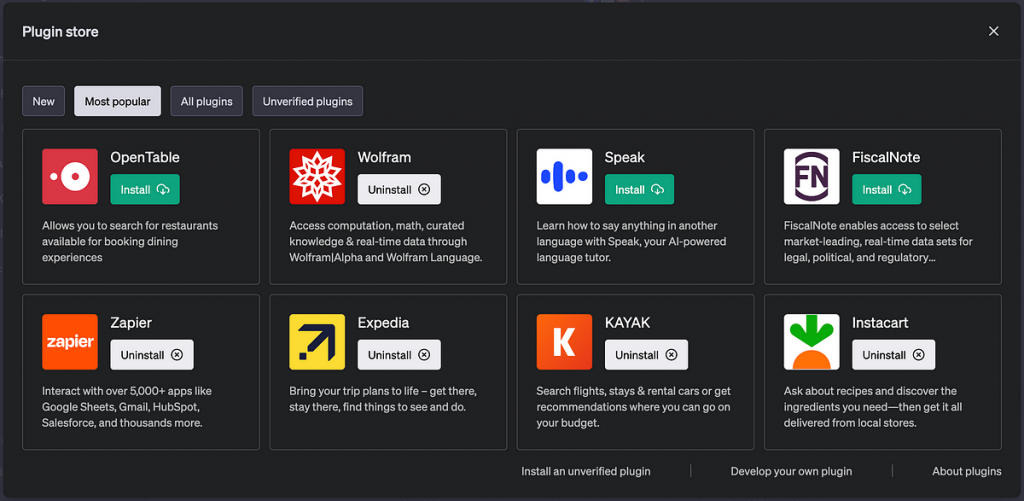Install the OpenTable plugin

[145, 189]
